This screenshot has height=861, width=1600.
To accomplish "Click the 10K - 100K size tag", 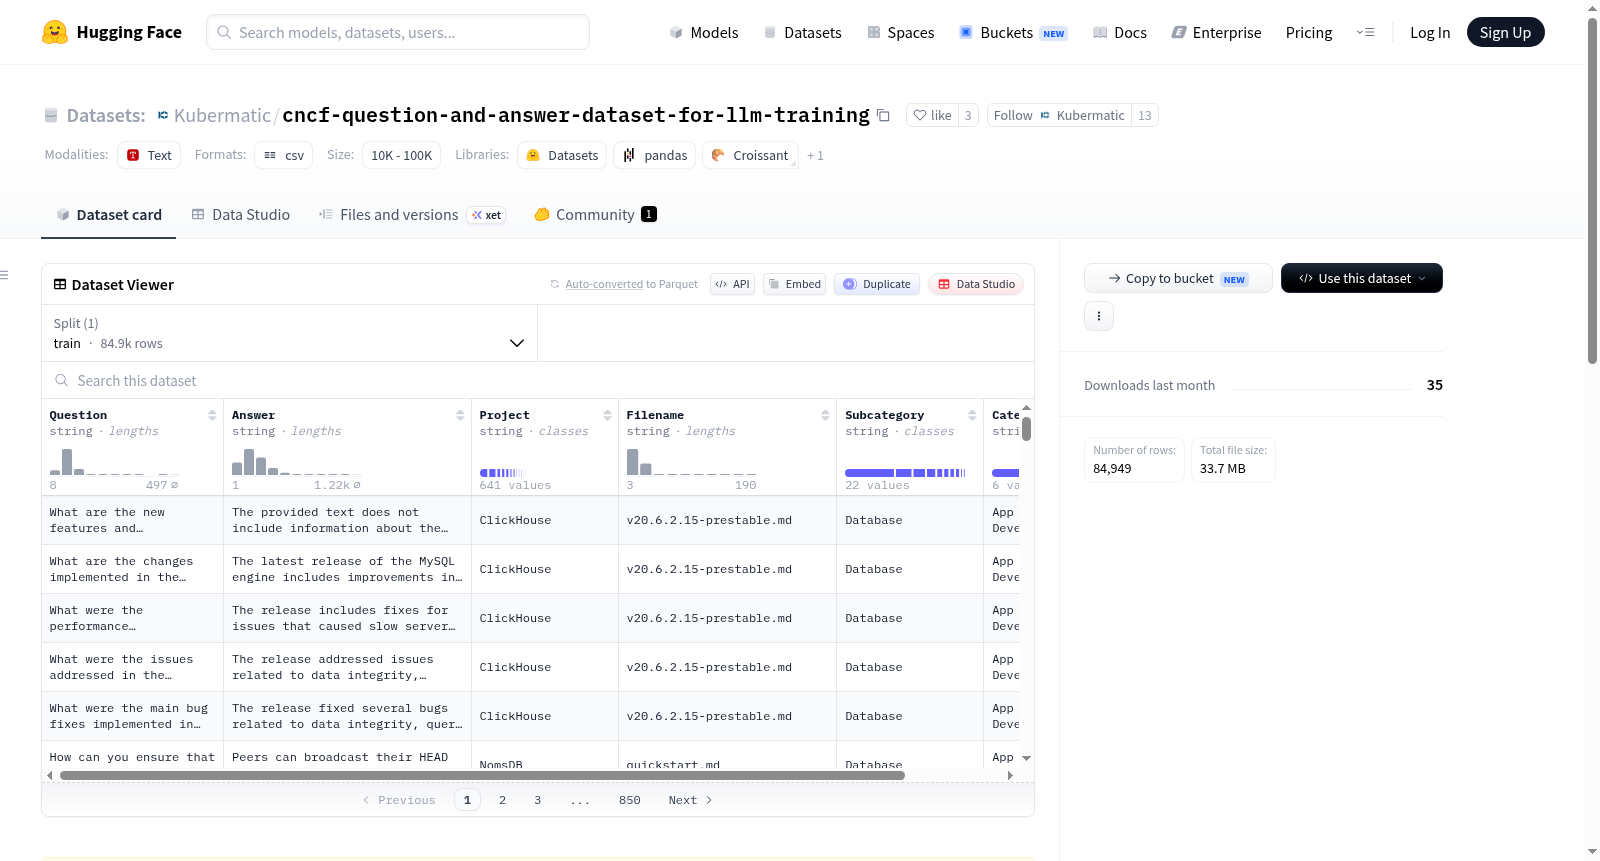I will pos(402,155).
